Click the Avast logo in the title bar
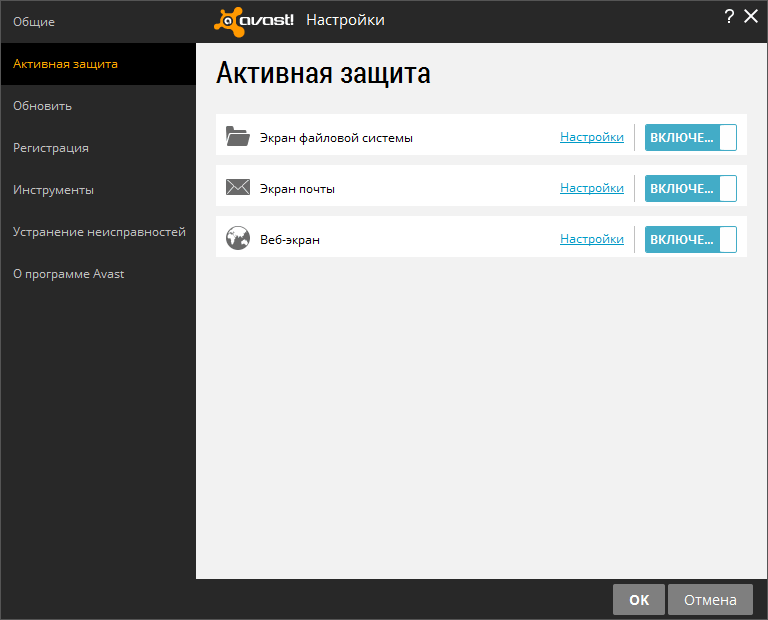 click(x=253, y=21)
